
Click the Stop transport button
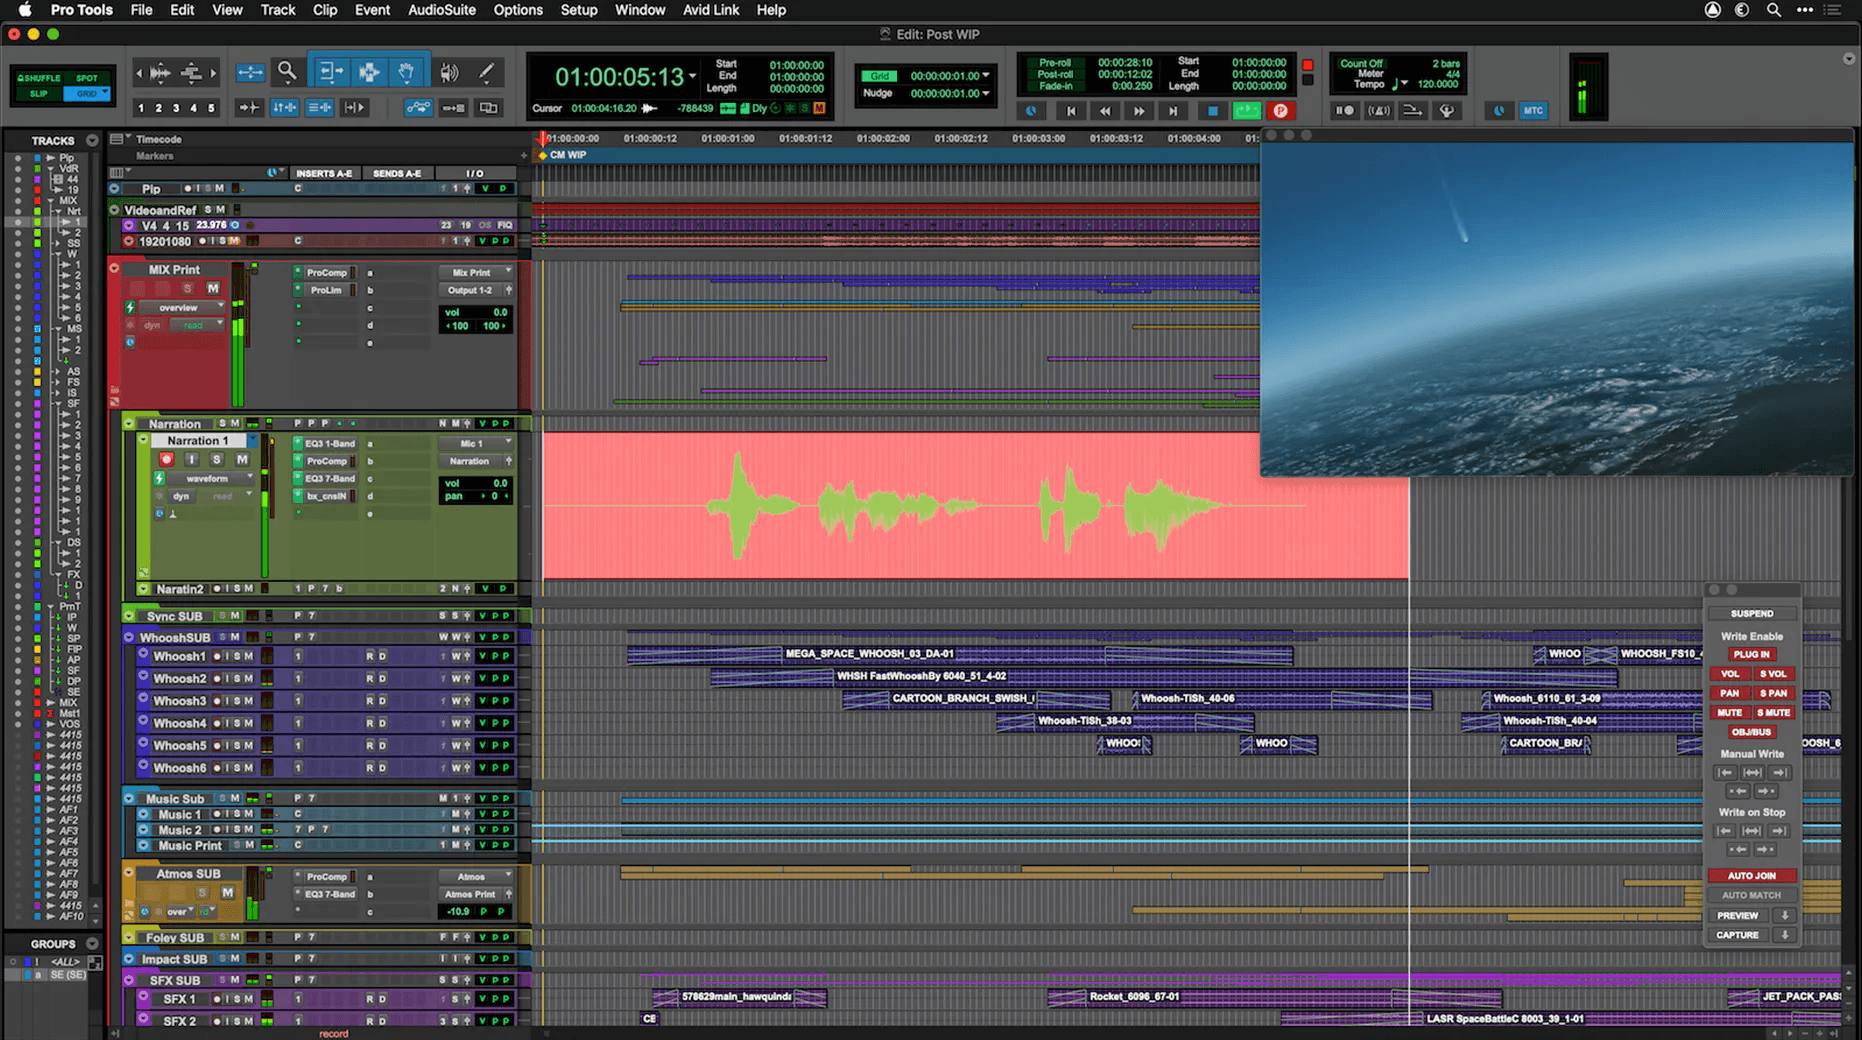pos(1212,111)
